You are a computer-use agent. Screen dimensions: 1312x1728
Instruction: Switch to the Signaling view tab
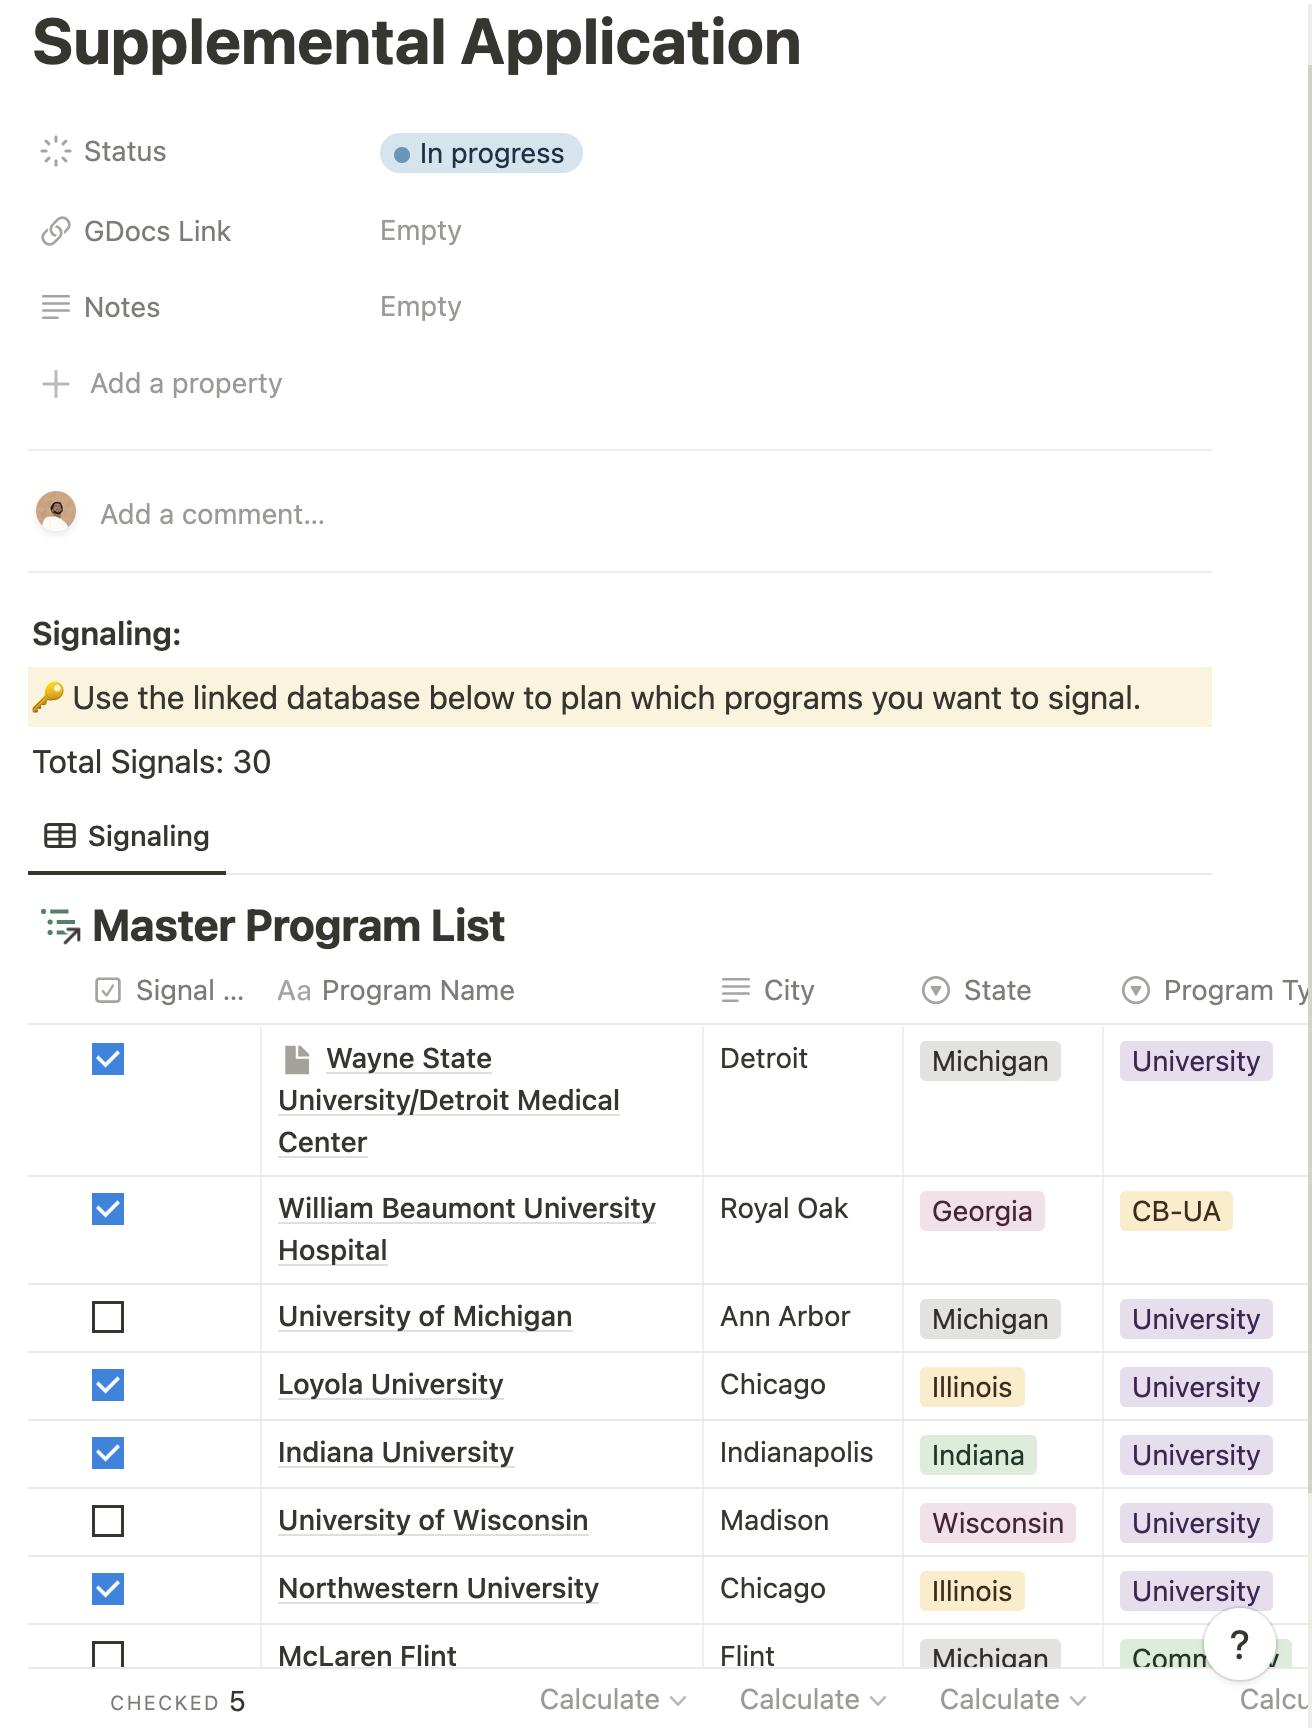coord(128,836)
